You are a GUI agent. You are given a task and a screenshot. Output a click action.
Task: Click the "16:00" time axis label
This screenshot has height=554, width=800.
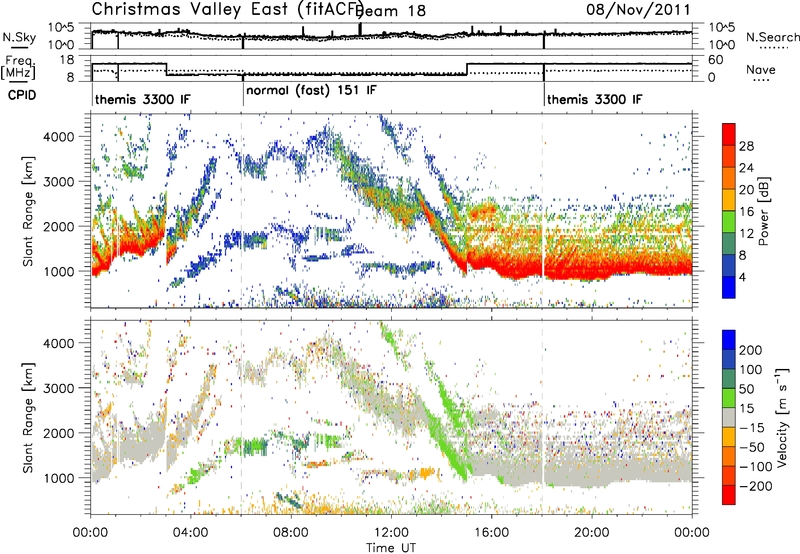[x=491, y=533]
